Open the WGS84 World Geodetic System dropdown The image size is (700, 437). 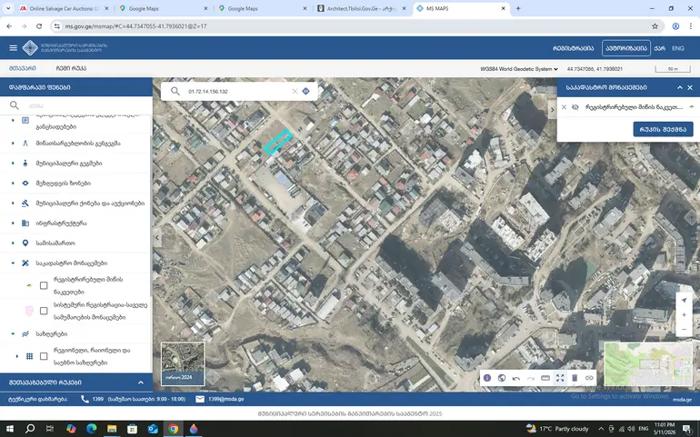pyautogui.click(x=519, y=69)
